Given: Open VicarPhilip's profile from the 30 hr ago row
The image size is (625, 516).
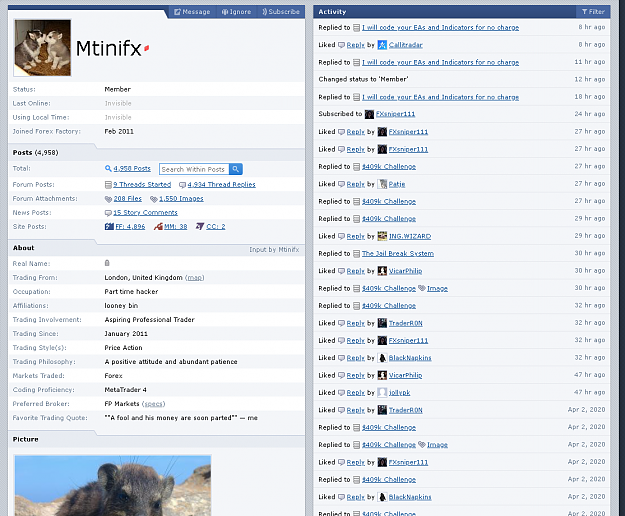Looking at the screenshot, I should [405, 271].
